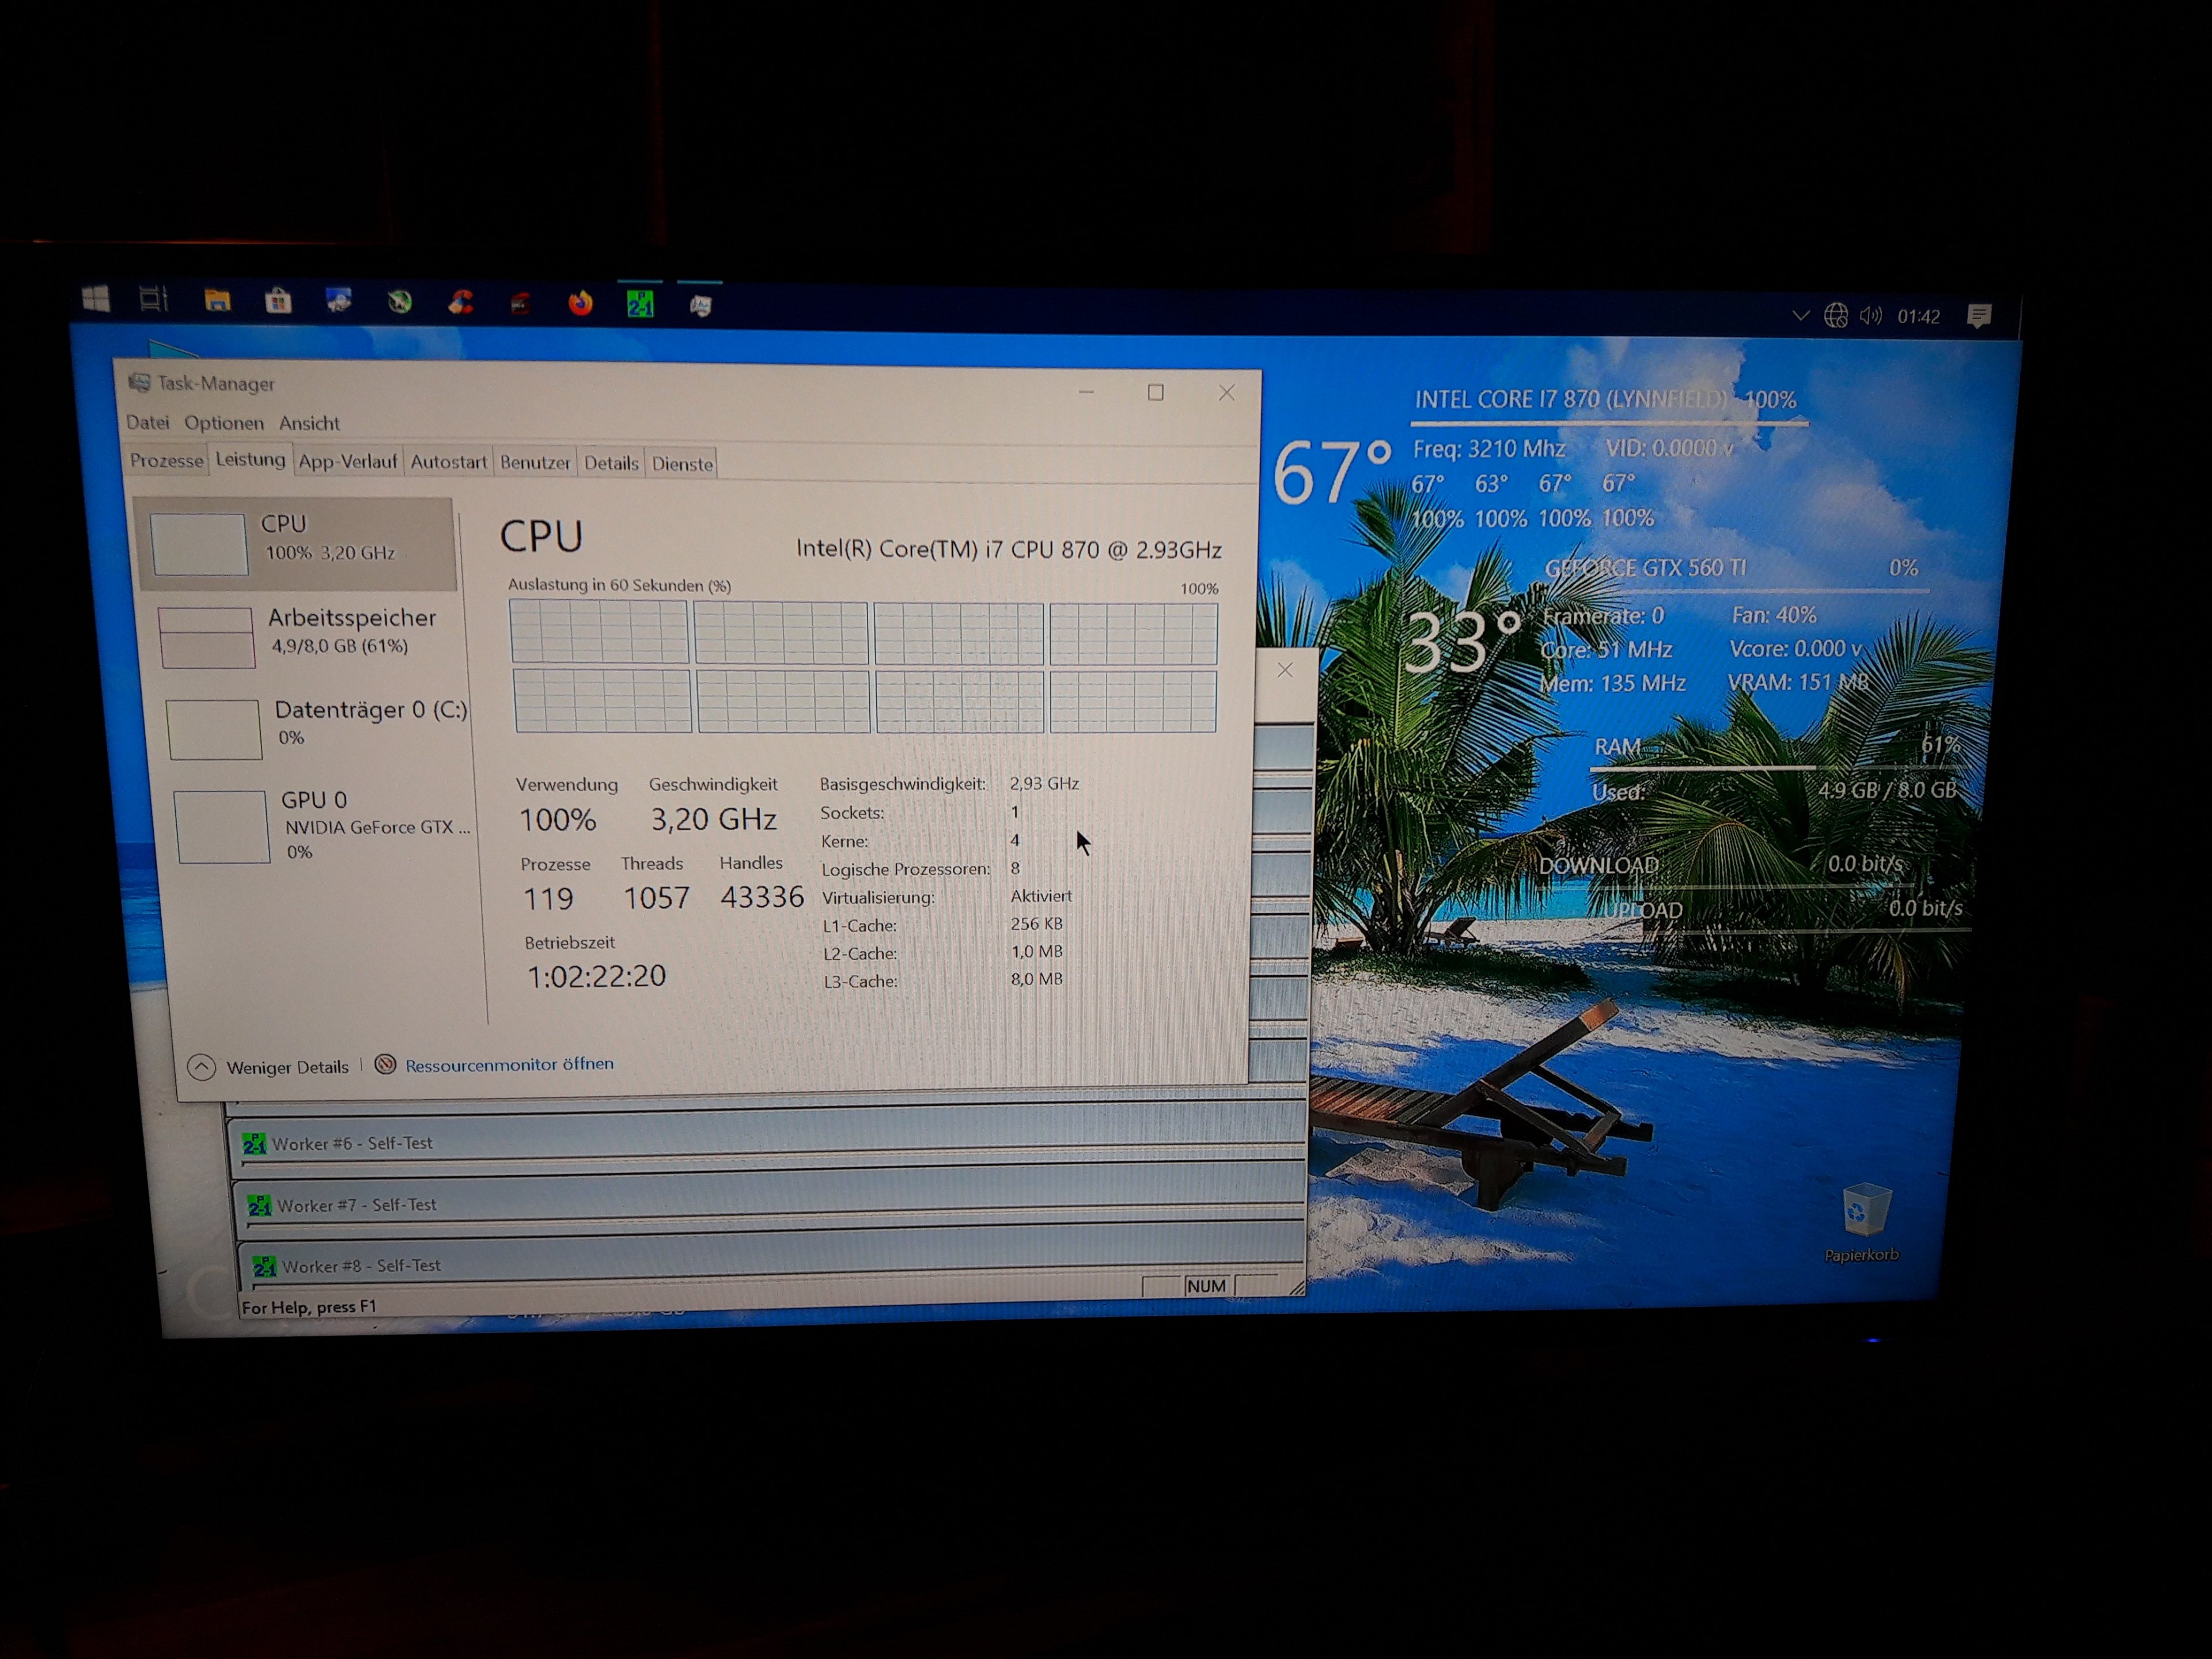Switch to the Prozesse tab

pyautogui.click(x=166, y=461)
